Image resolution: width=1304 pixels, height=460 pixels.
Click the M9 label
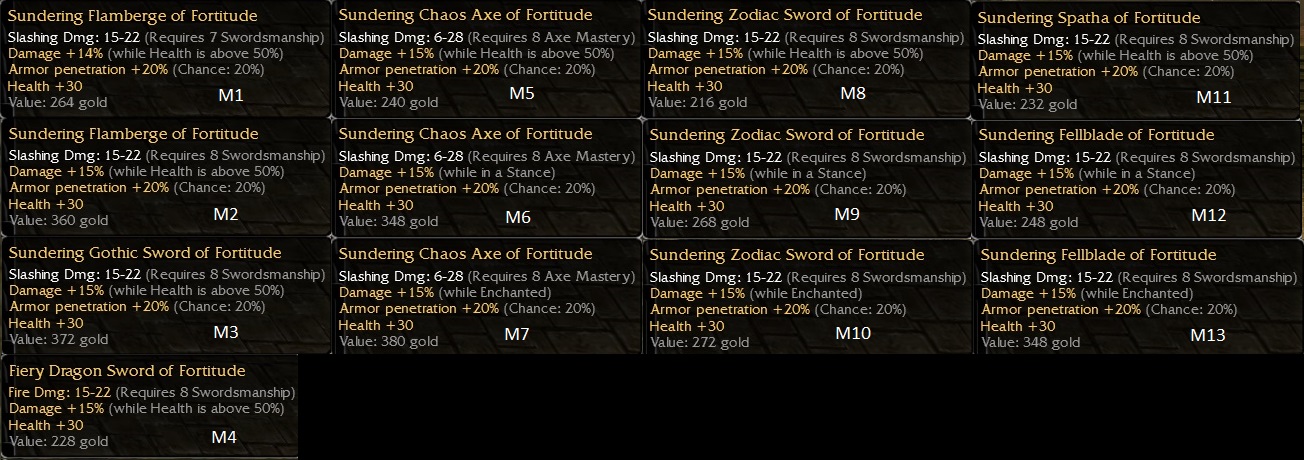click(846, 213)
